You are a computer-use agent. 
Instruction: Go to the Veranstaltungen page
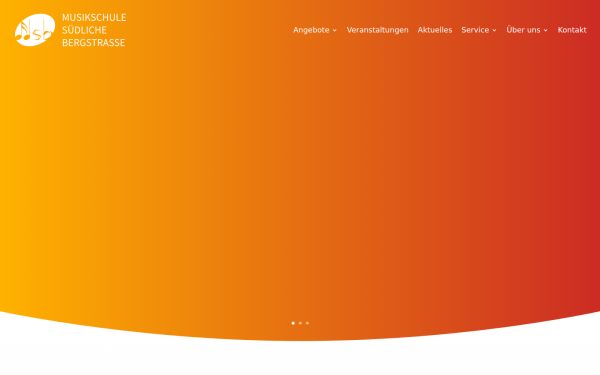click(377, 30)
